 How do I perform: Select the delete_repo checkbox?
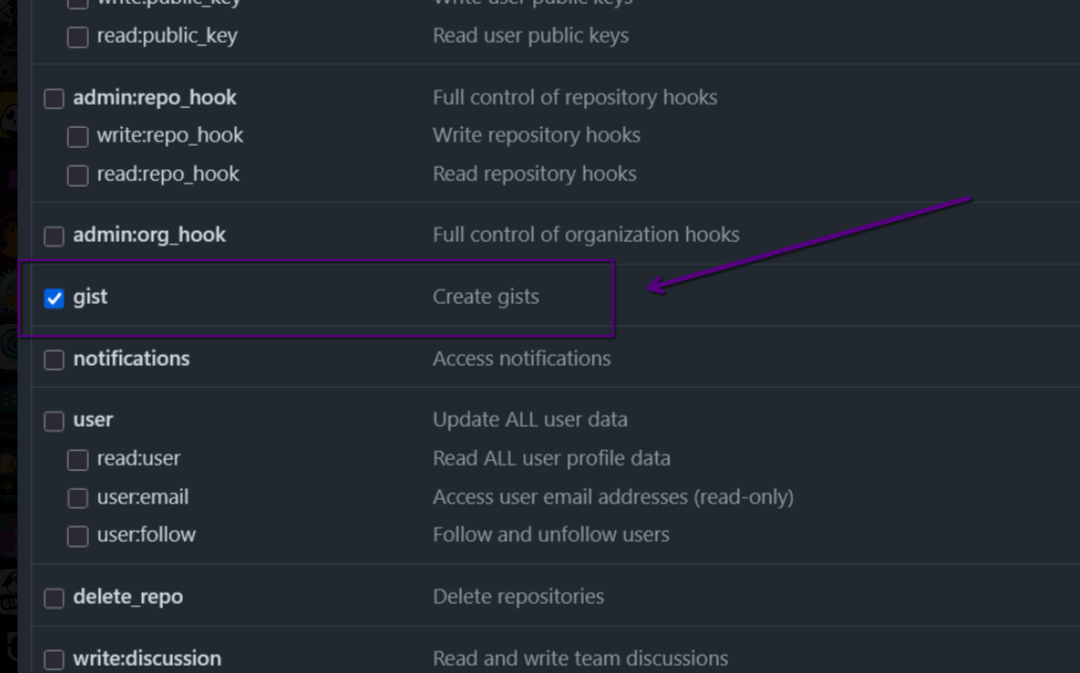[54, 598]
